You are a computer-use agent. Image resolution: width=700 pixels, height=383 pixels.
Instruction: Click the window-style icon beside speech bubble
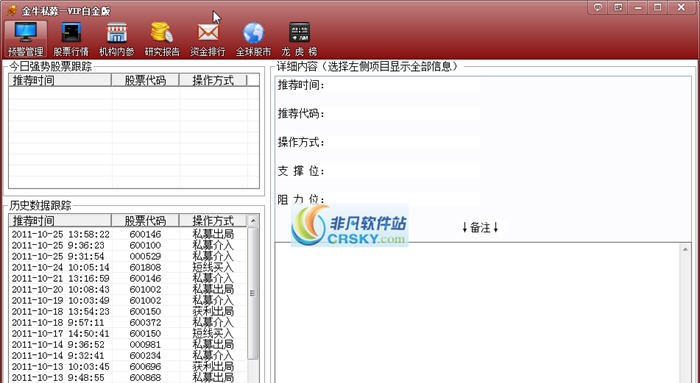[618, 7]
